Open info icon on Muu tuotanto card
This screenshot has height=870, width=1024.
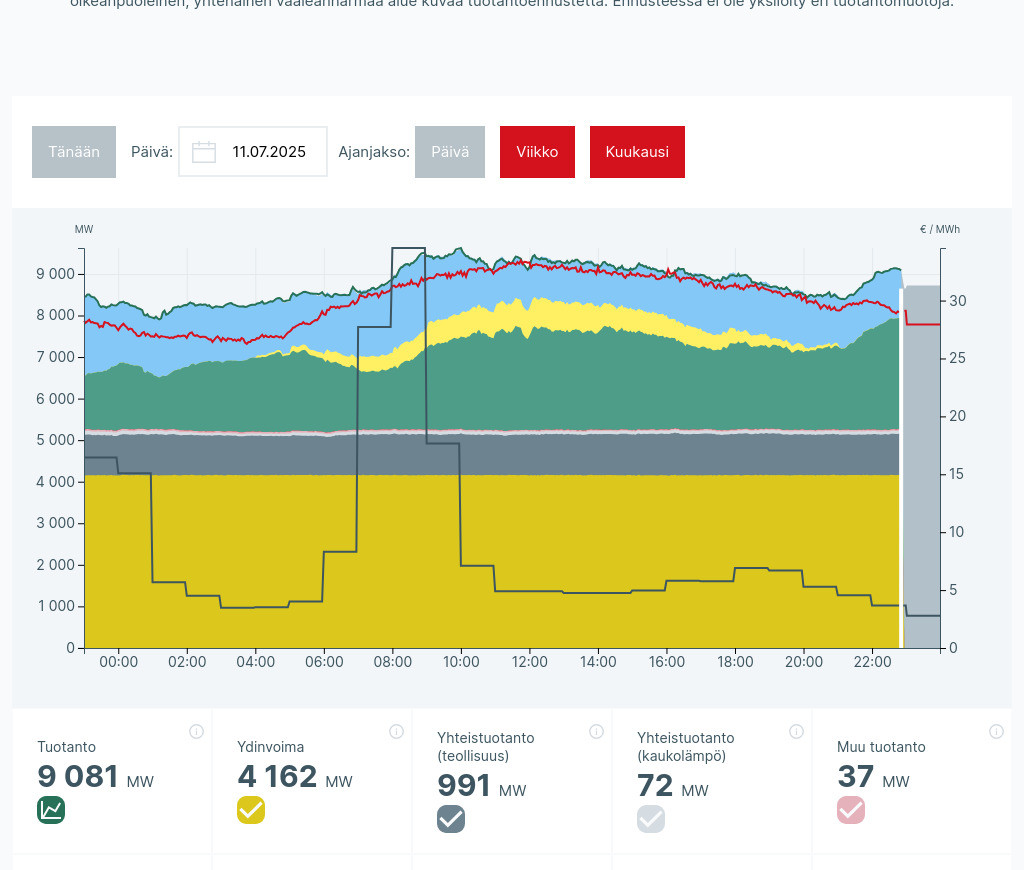pyautogui.click(x=996, y=732)
